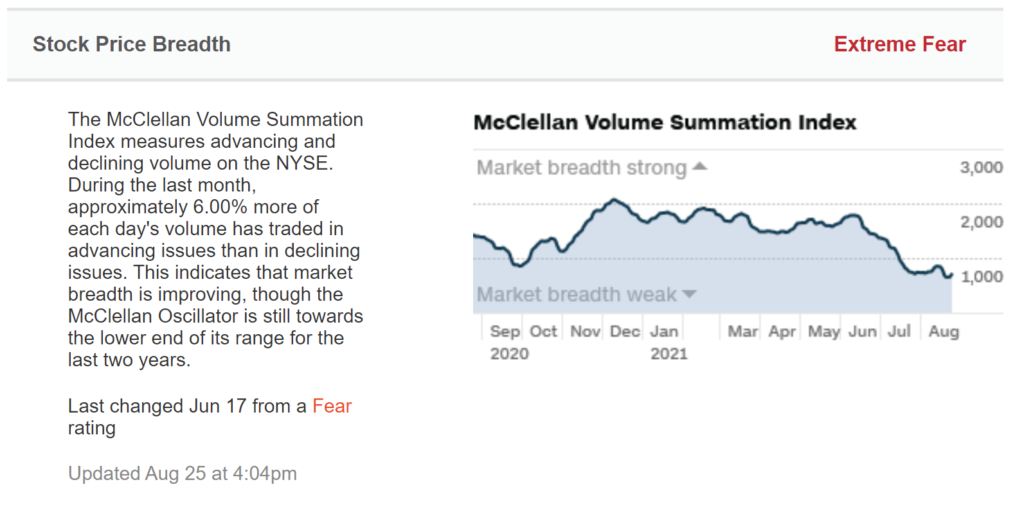The image size is (1024, 507).
Task: Click the Sep 2020 axis label
Action: [505, 341]
